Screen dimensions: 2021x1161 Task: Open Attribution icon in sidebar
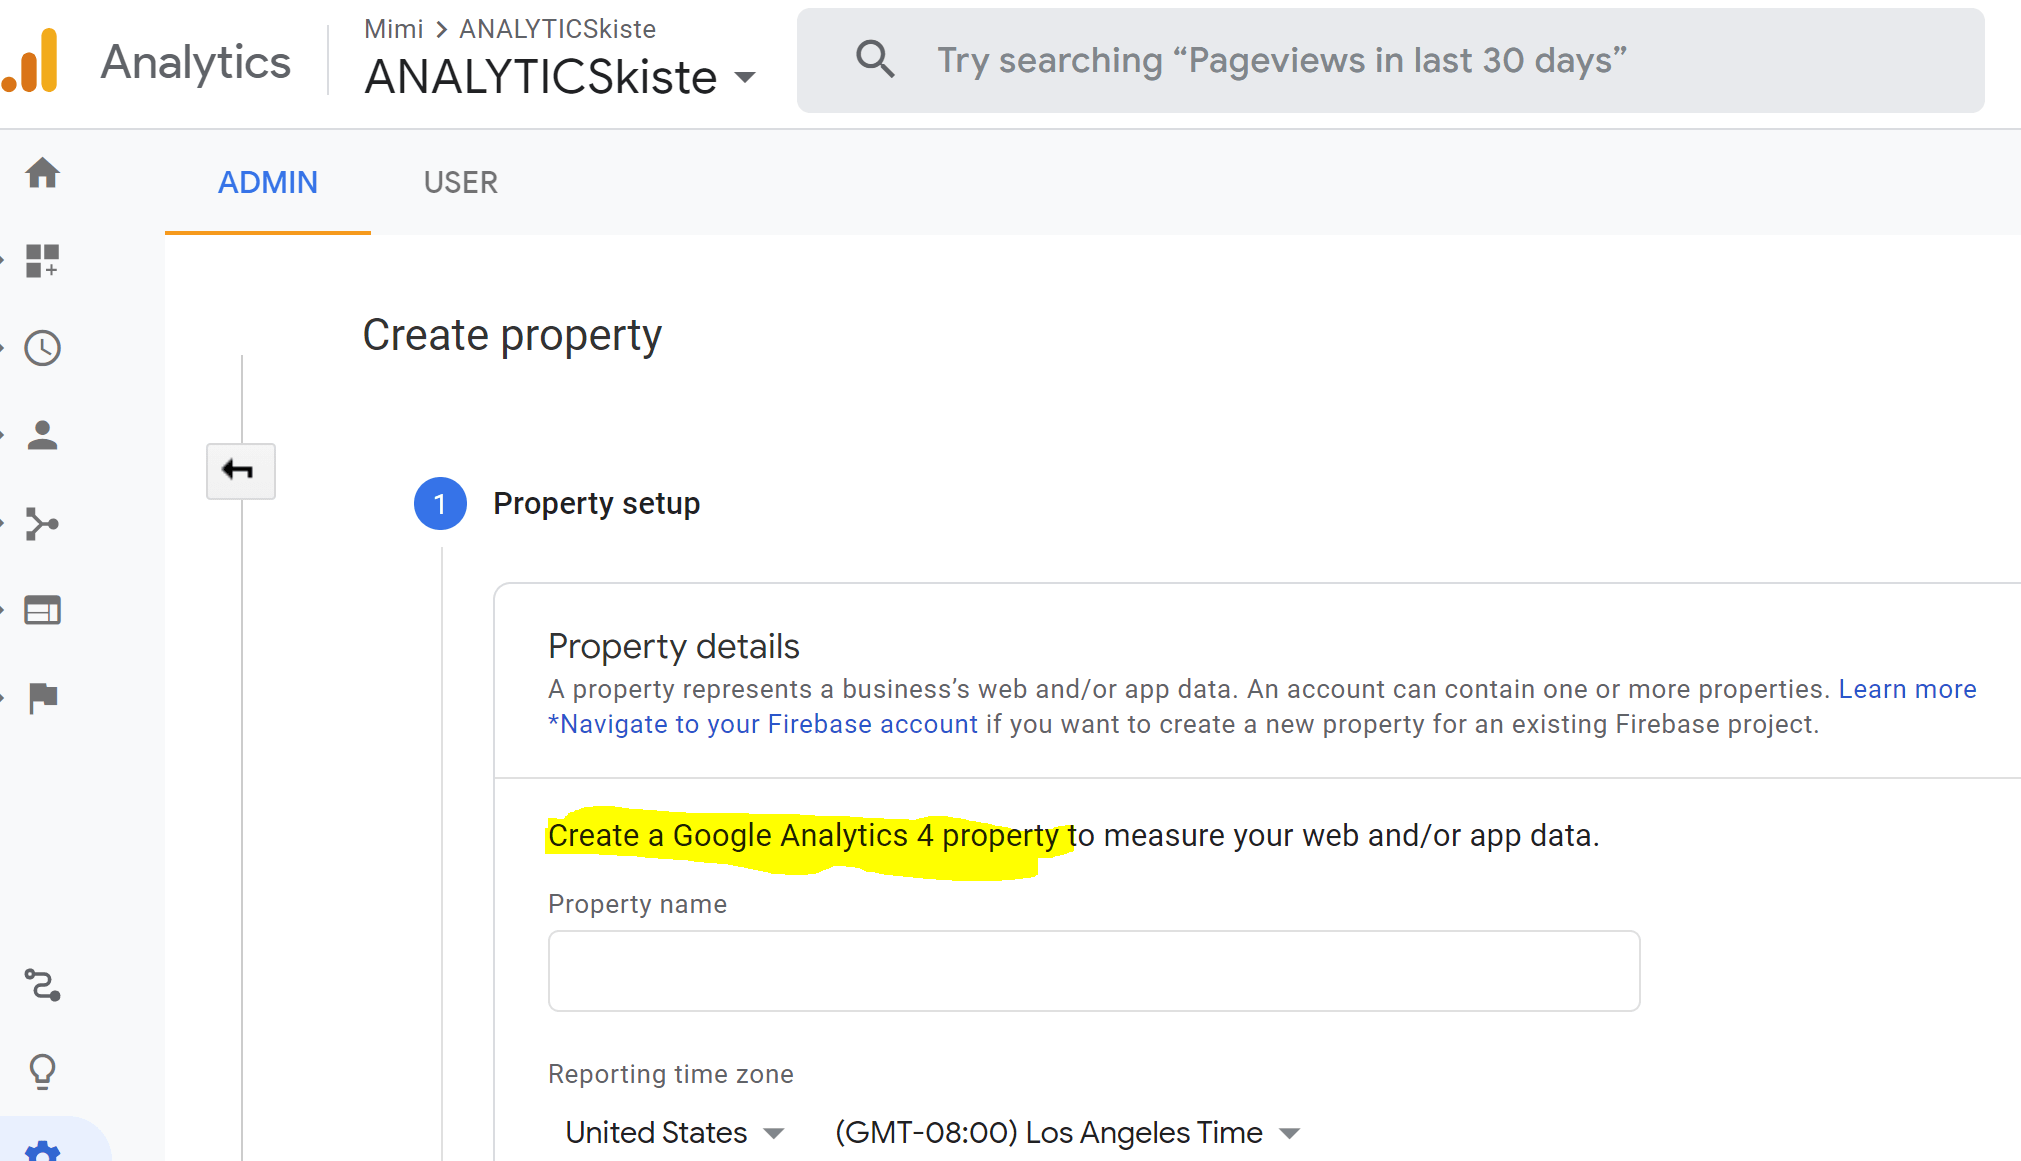click(x=42, y=985)
